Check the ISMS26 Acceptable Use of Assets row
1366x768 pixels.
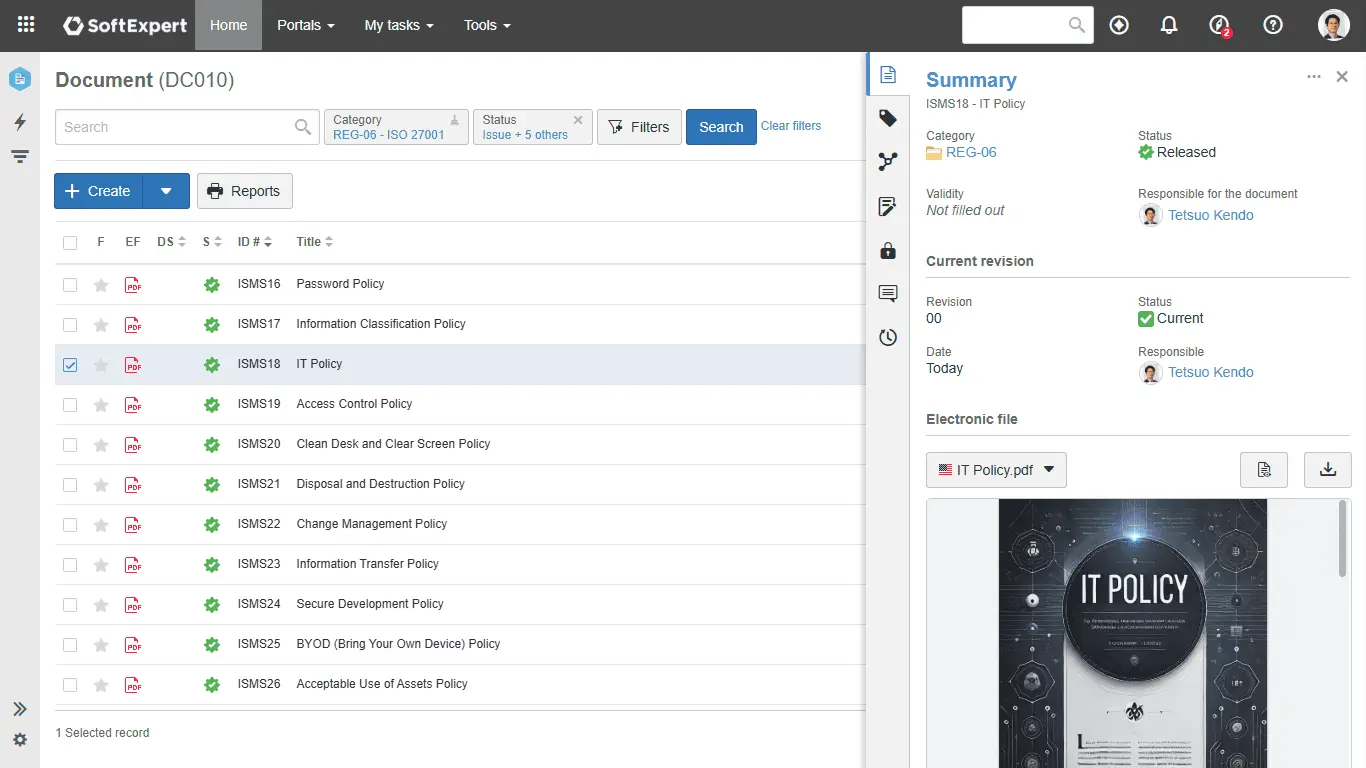[70, 685]
